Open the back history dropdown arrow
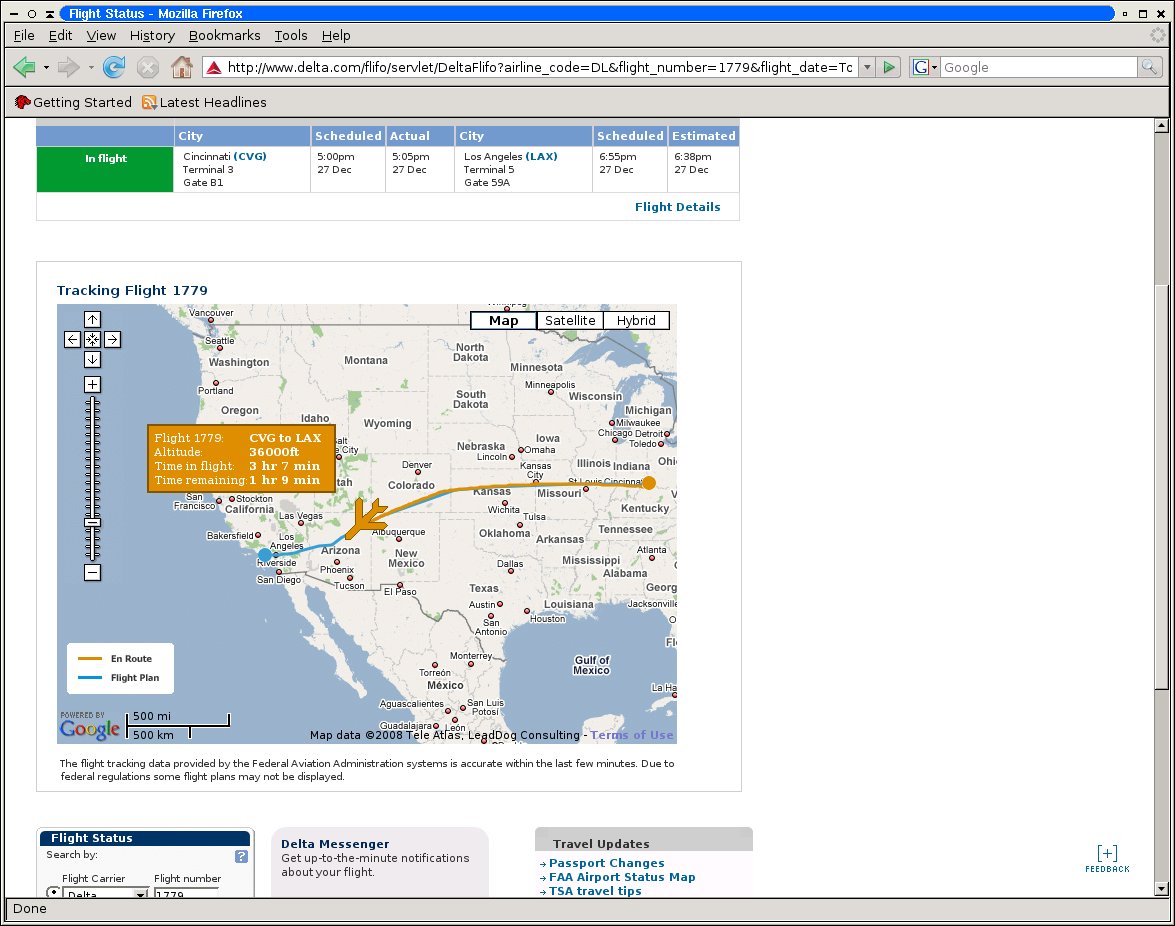 46,67
